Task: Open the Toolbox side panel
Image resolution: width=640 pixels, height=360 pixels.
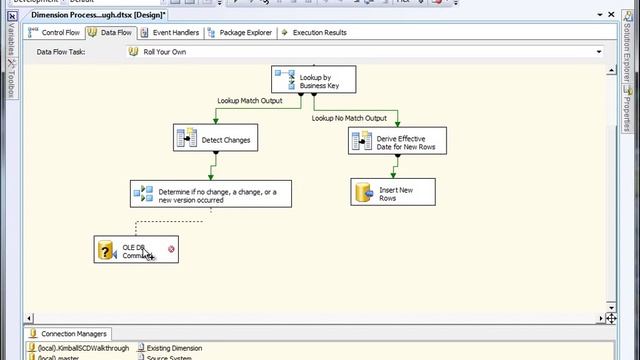Action: 12,78
